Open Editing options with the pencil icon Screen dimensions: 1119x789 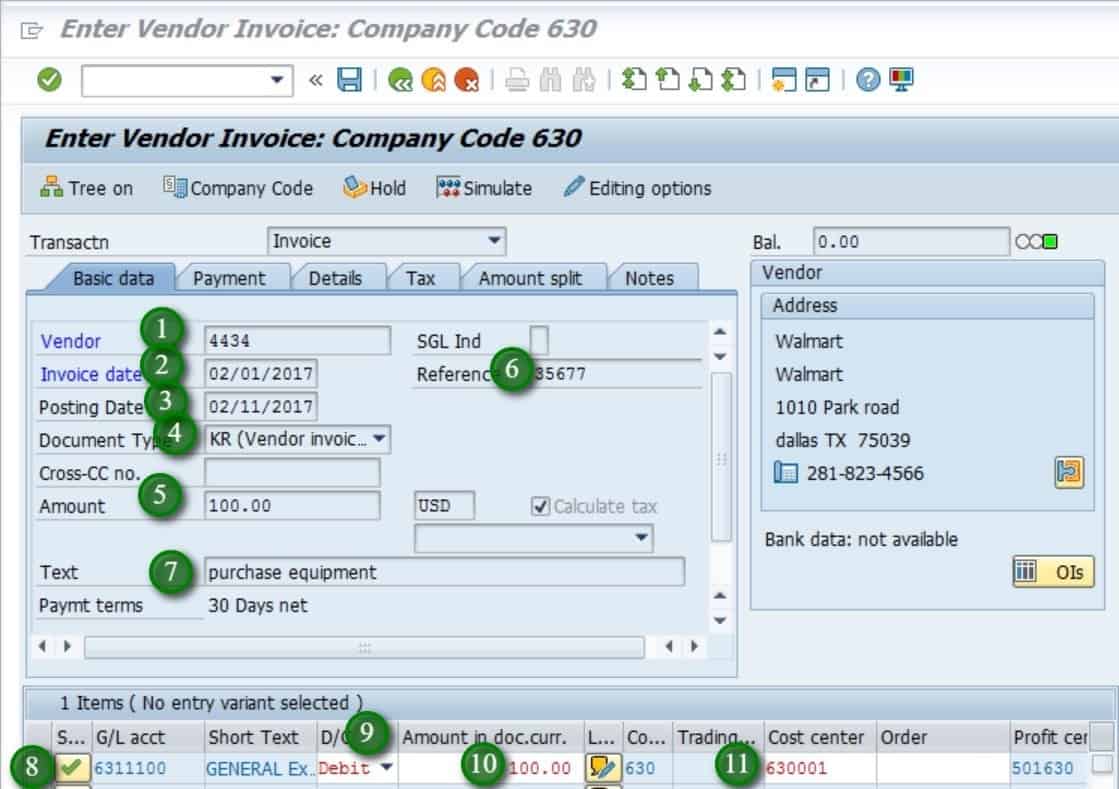pyautogui.click(x=637, y=188)
